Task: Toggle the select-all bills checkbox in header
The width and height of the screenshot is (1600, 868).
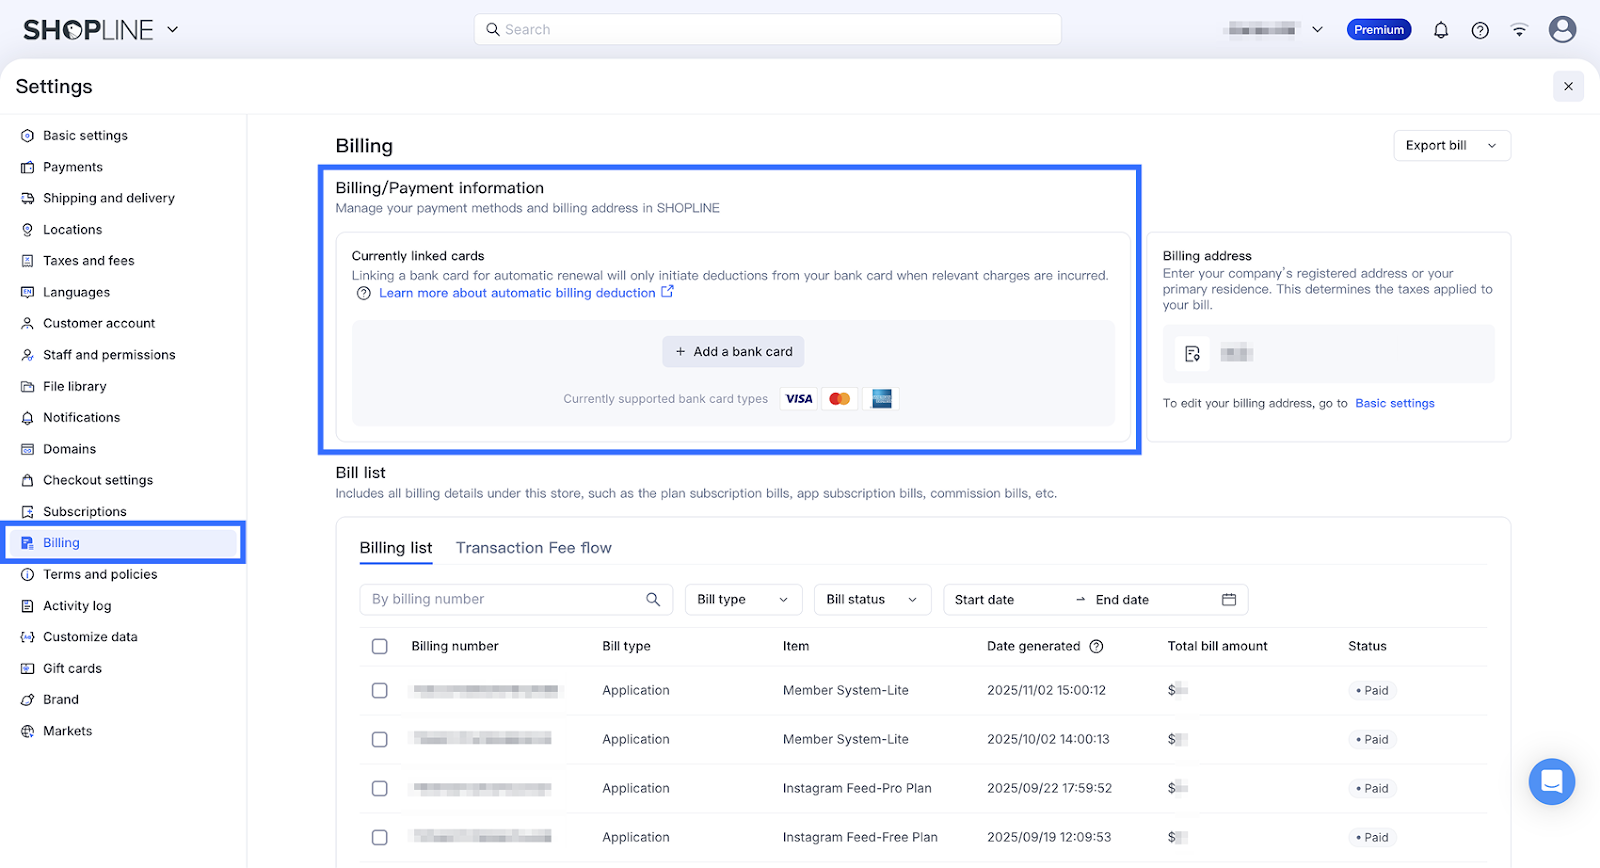Action: [380, 646]
